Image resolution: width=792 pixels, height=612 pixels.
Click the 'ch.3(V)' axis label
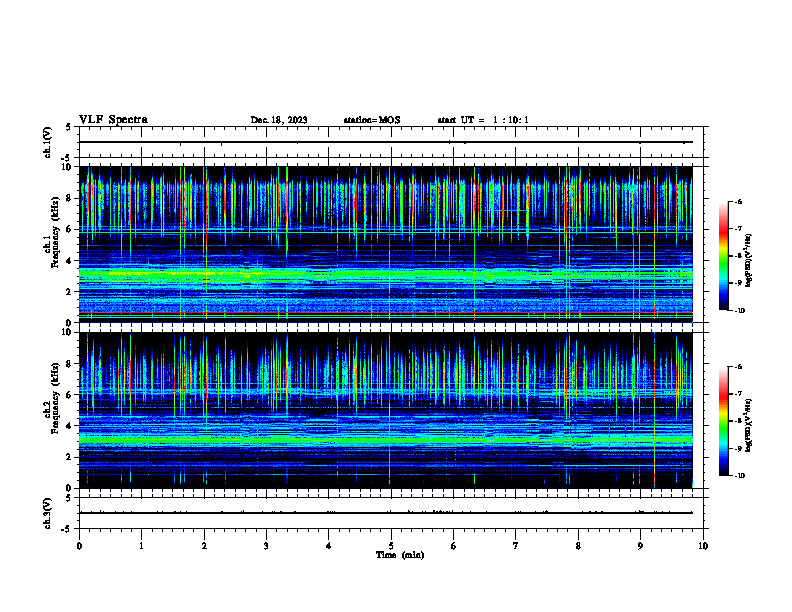(48, 513)
